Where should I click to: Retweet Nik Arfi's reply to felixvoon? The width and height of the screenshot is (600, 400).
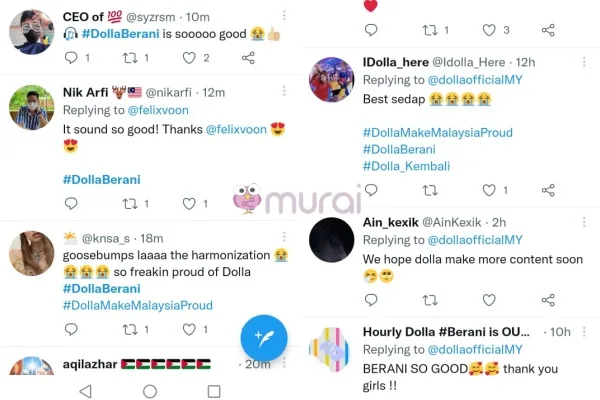tap(130, 204)
